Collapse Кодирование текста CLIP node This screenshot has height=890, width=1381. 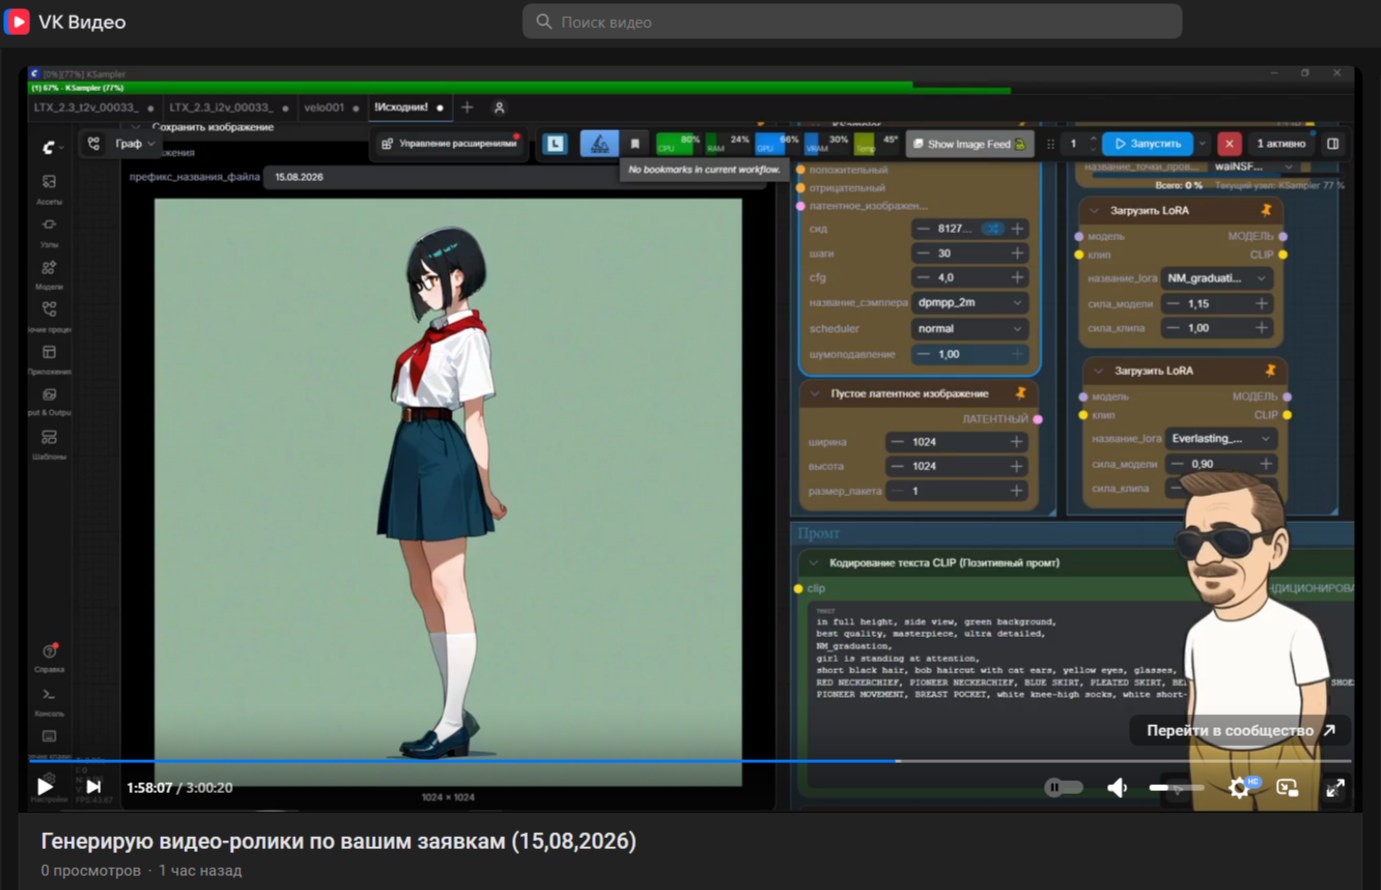[x=814, y=563]
